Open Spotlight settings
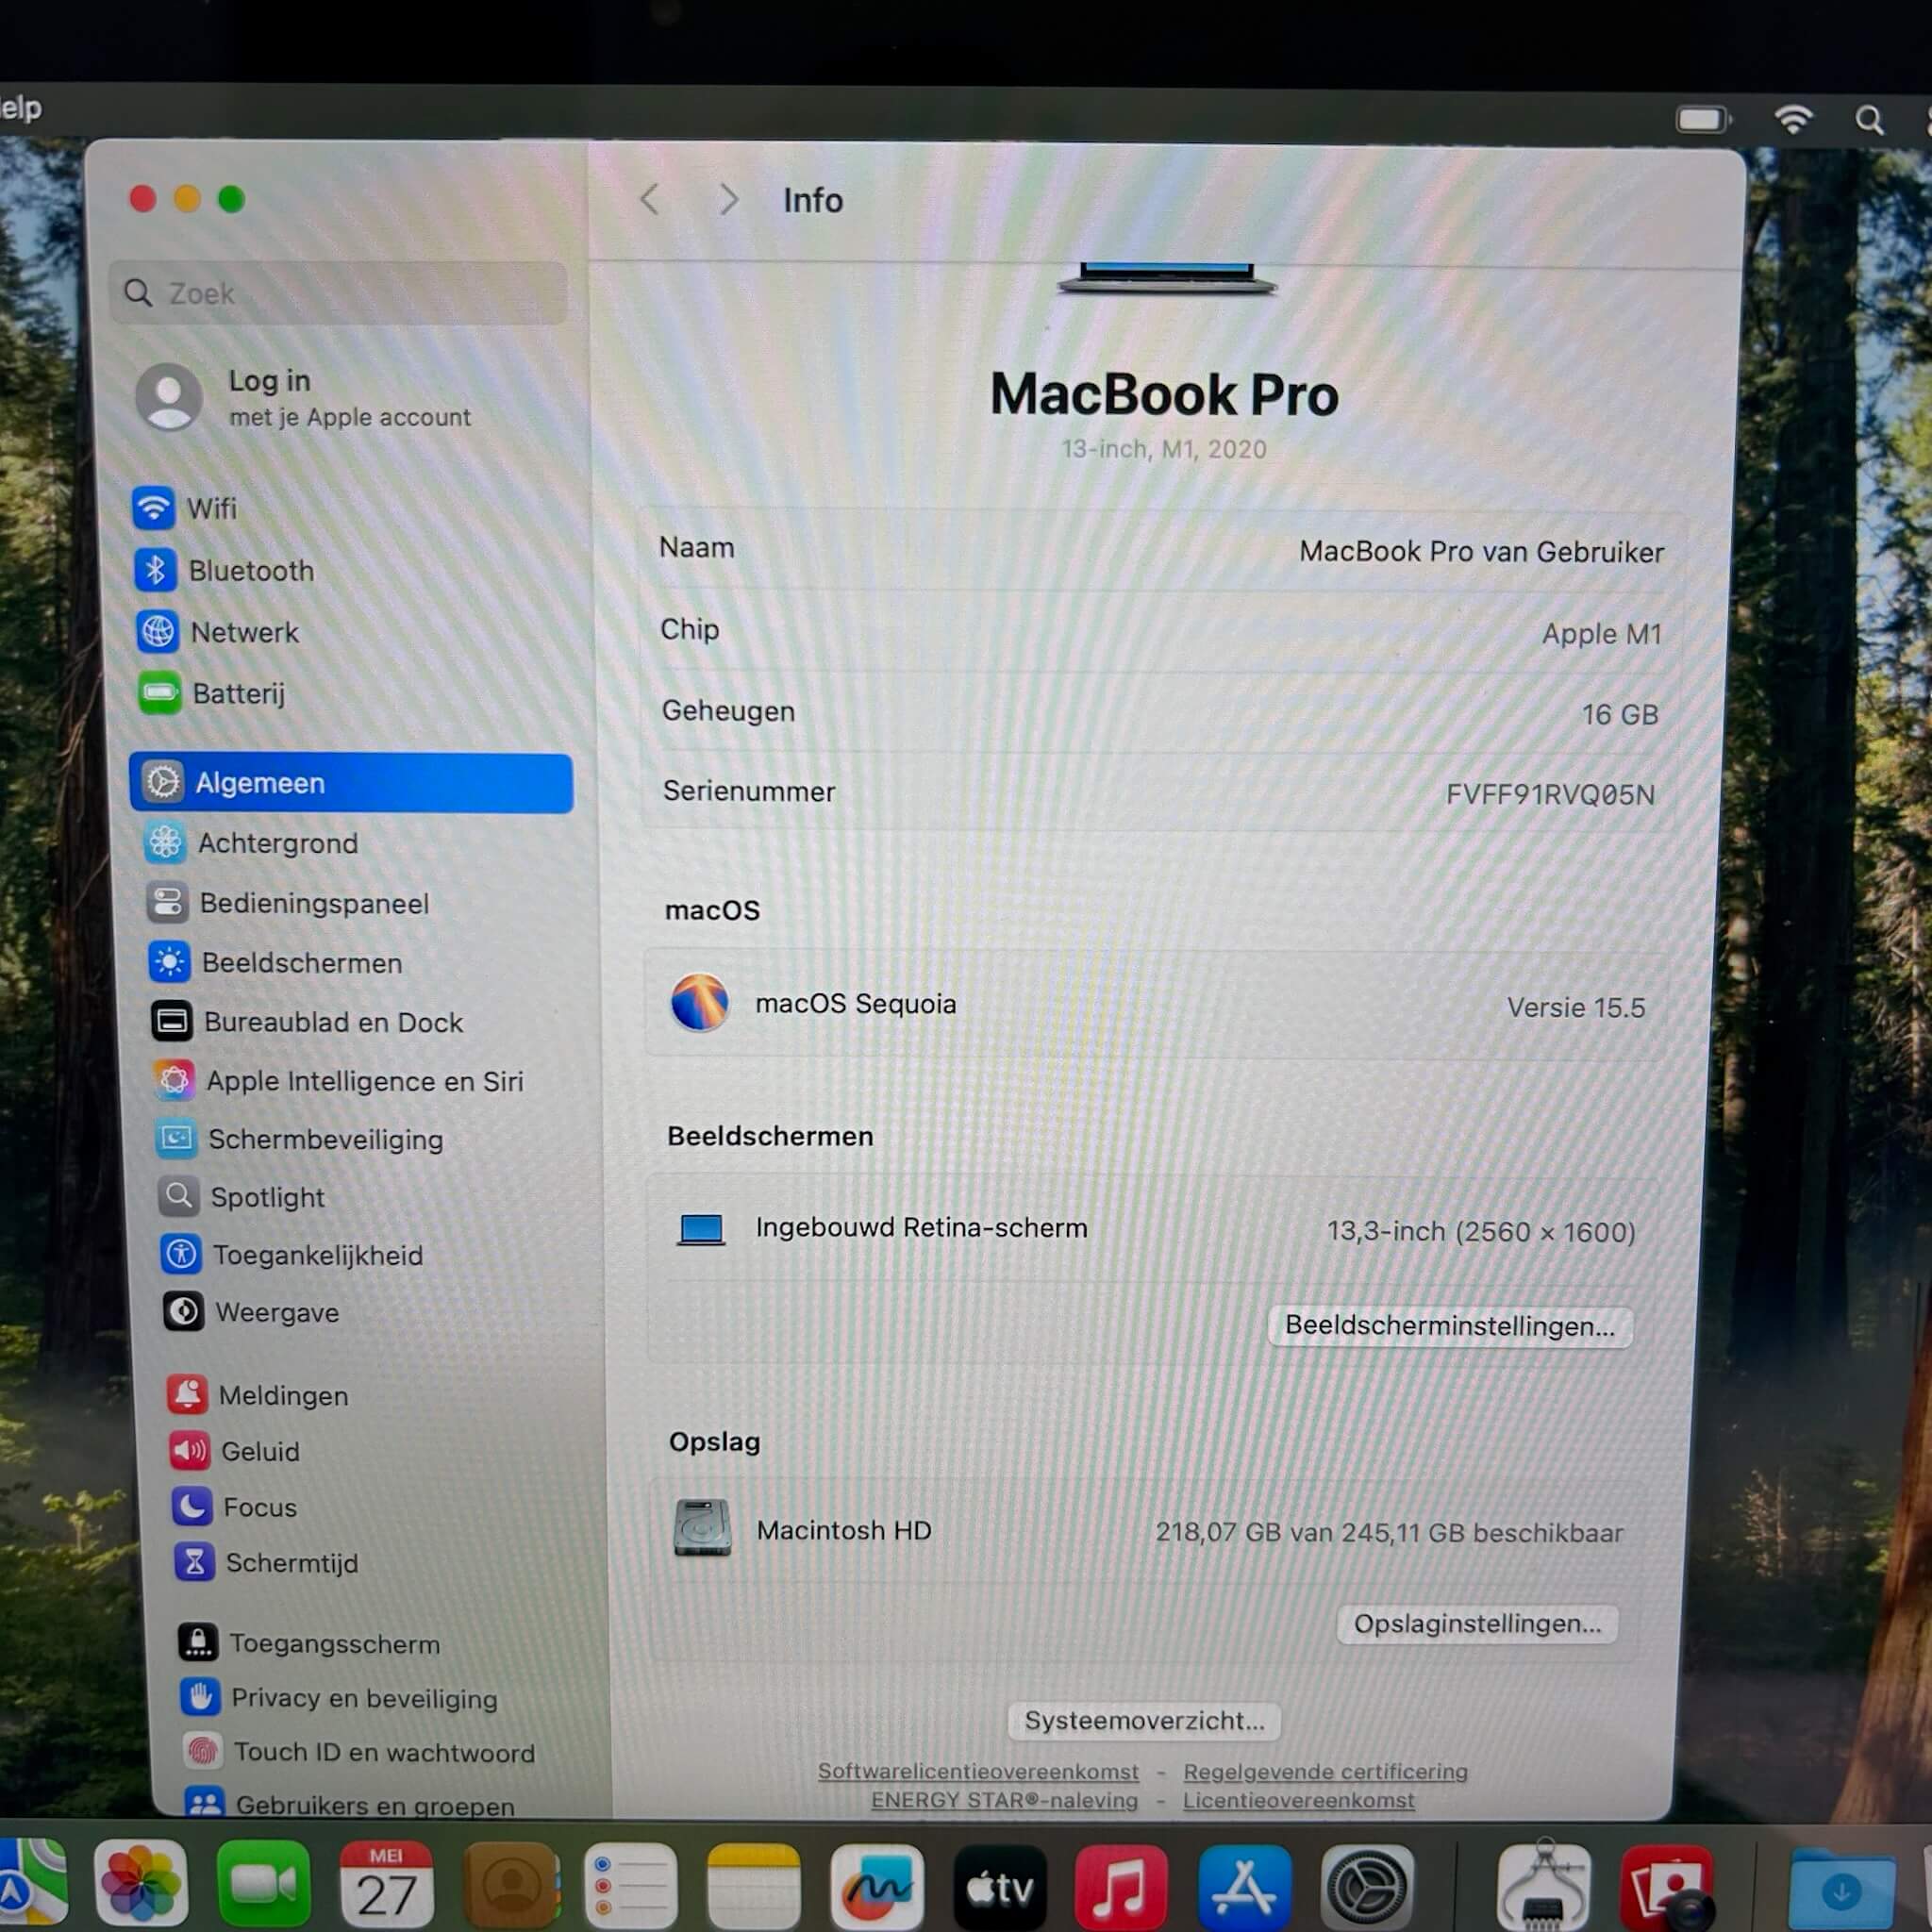 242,1197
